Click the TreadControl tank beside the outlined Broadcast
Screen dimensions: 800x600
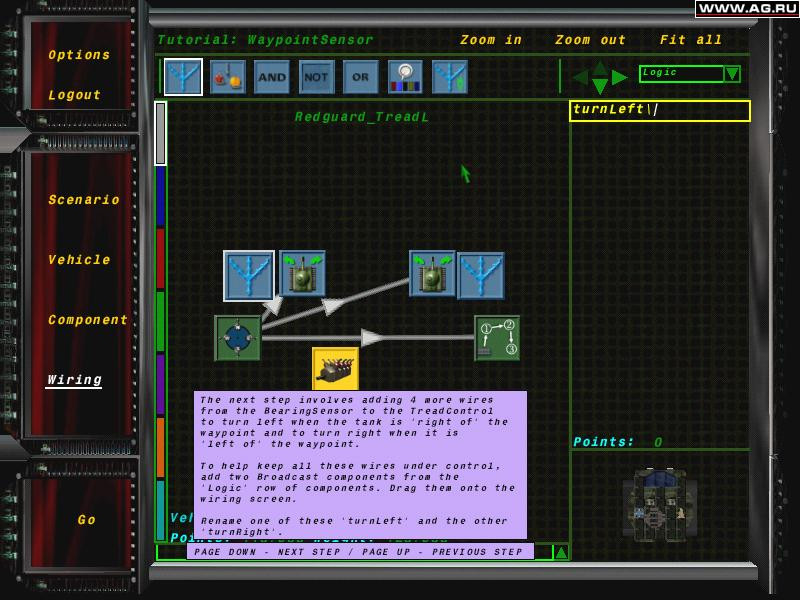coord(303,274)
